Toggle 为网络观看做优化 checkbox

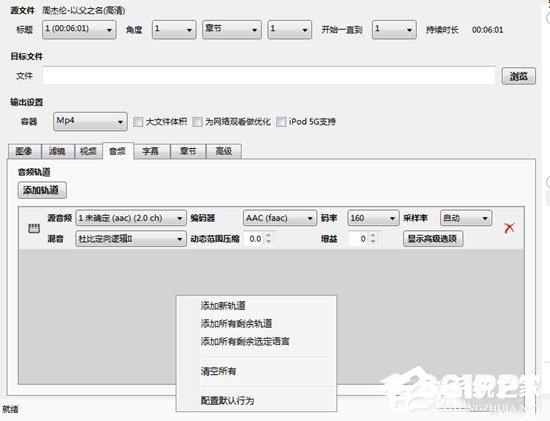coord(197,122)
